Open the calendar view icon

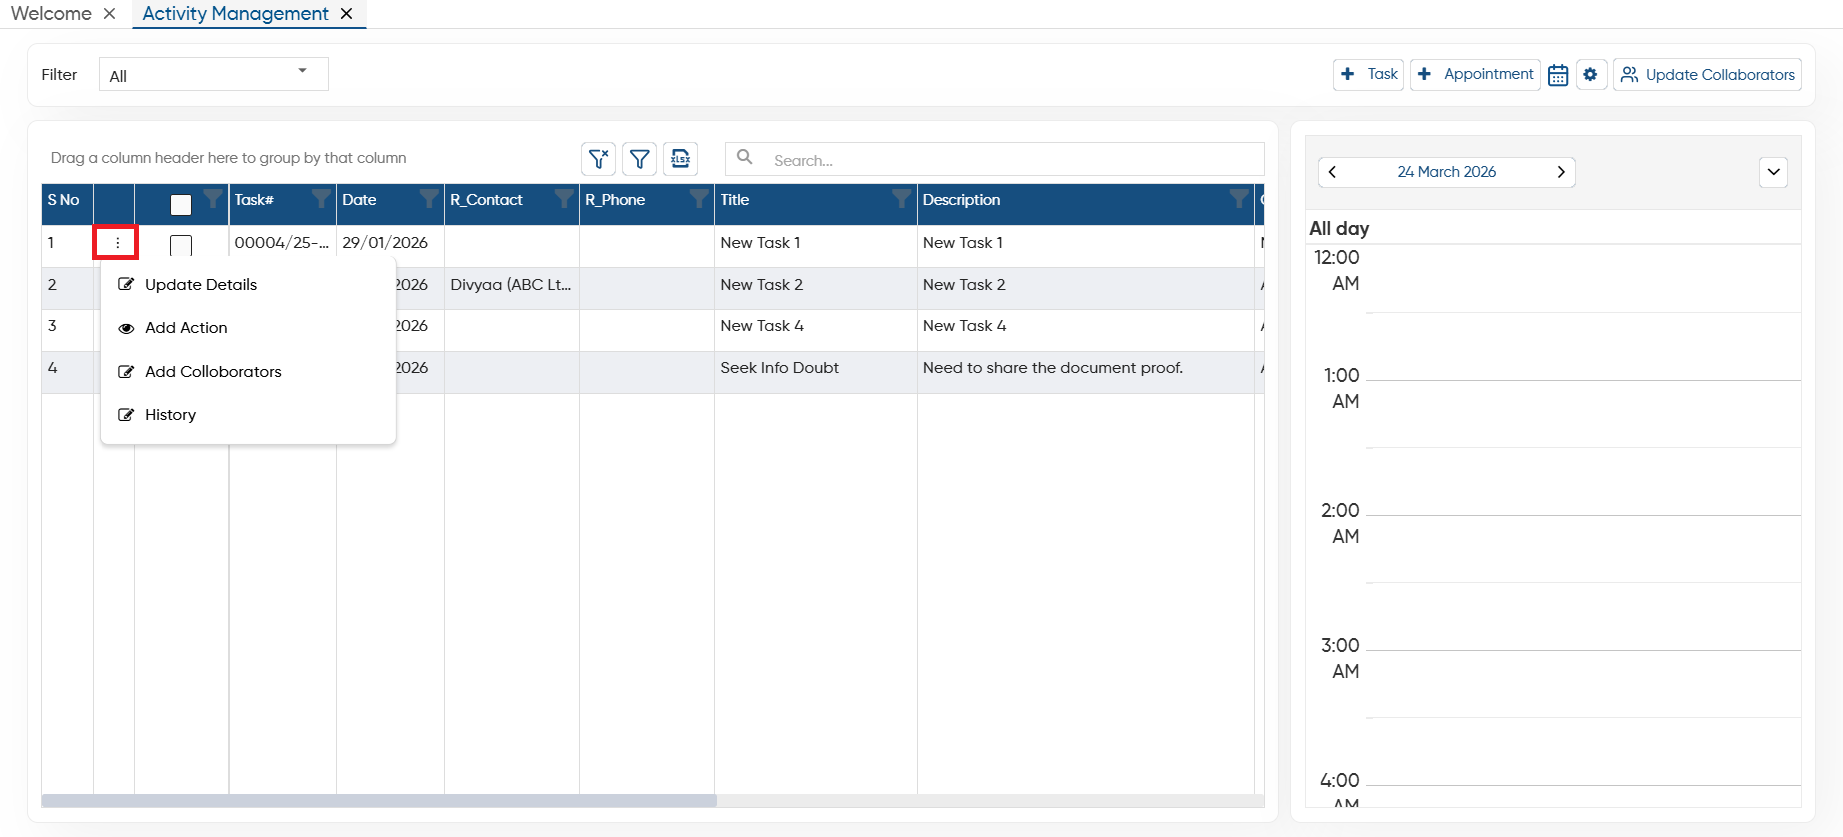(x=1558, y=75)
